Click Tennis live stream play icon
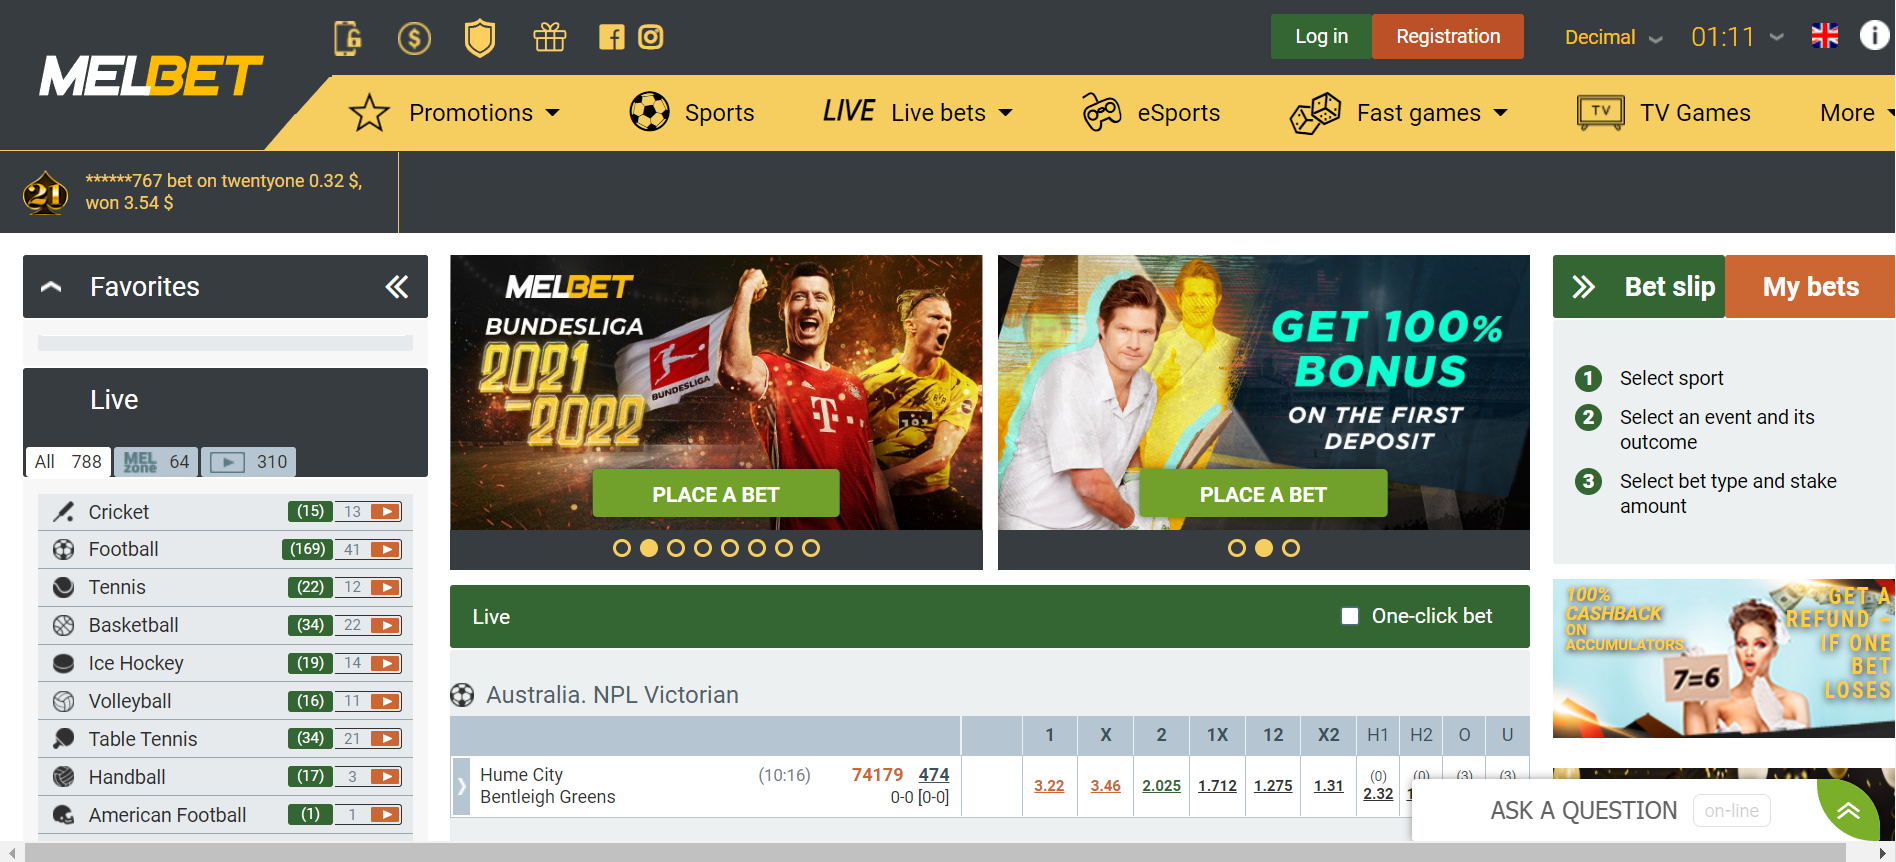1896x862 pixels. 385,587
